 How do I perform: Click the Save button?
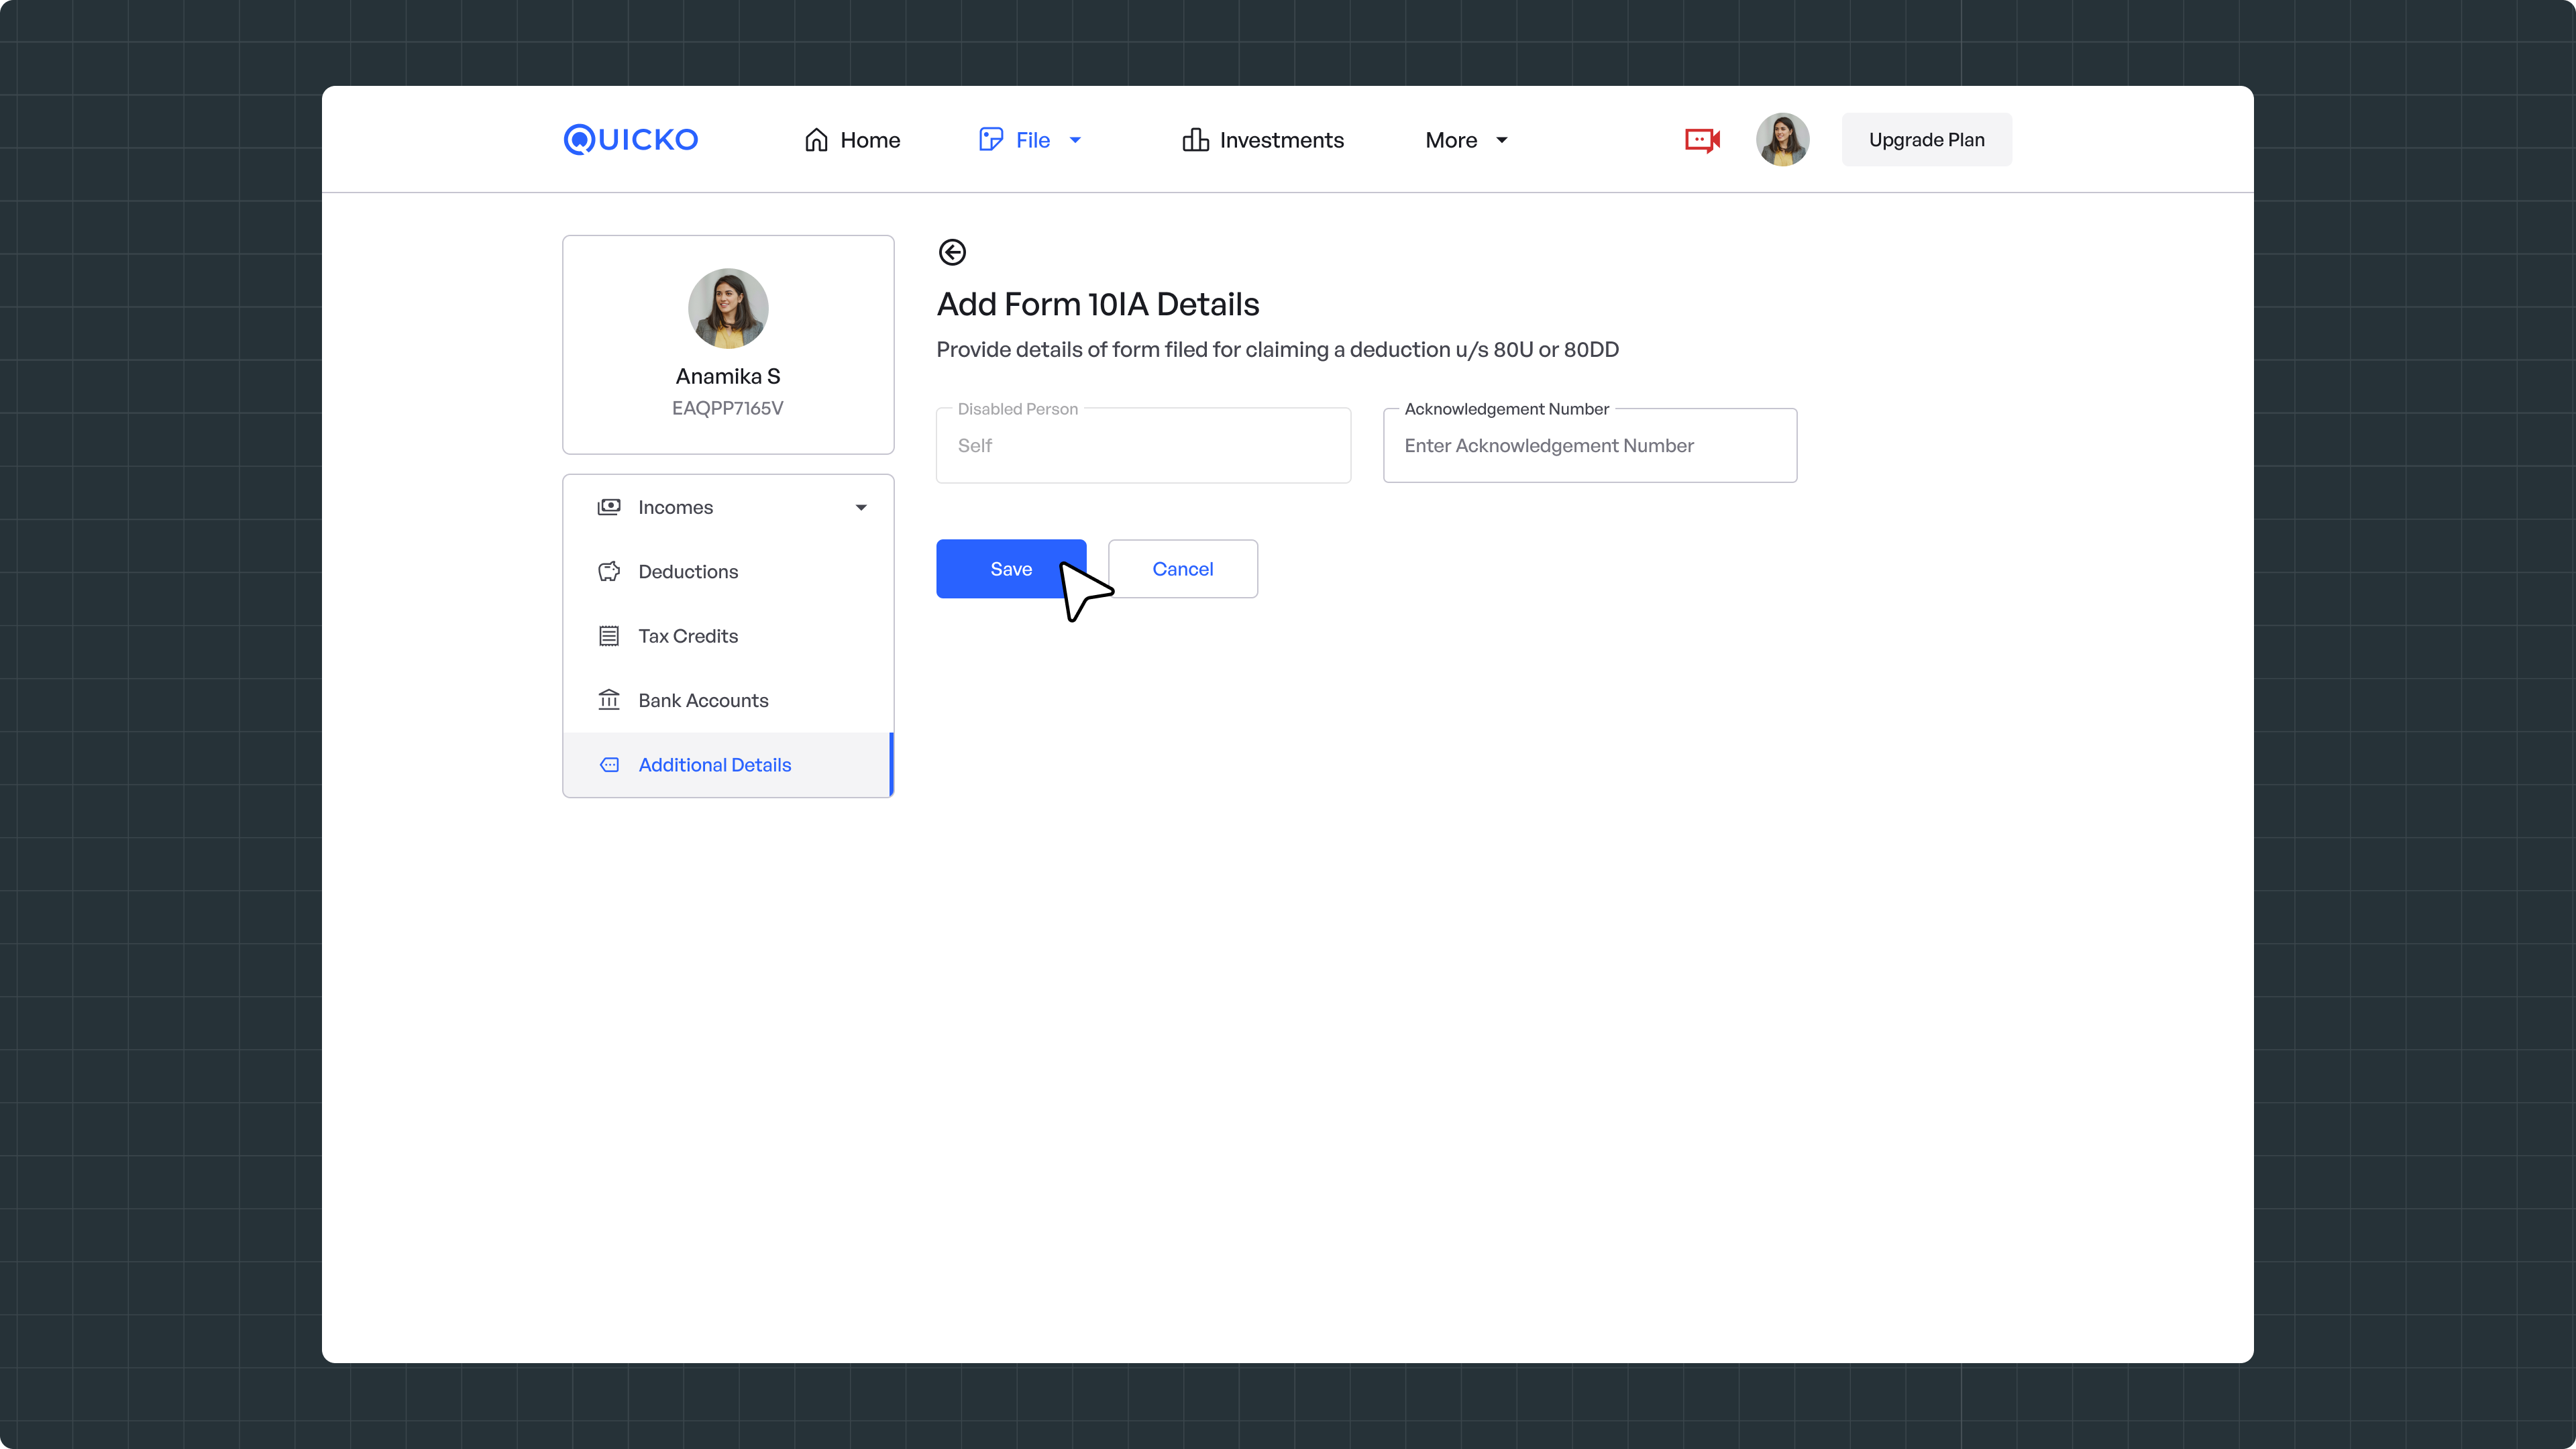coord(1011,569)
